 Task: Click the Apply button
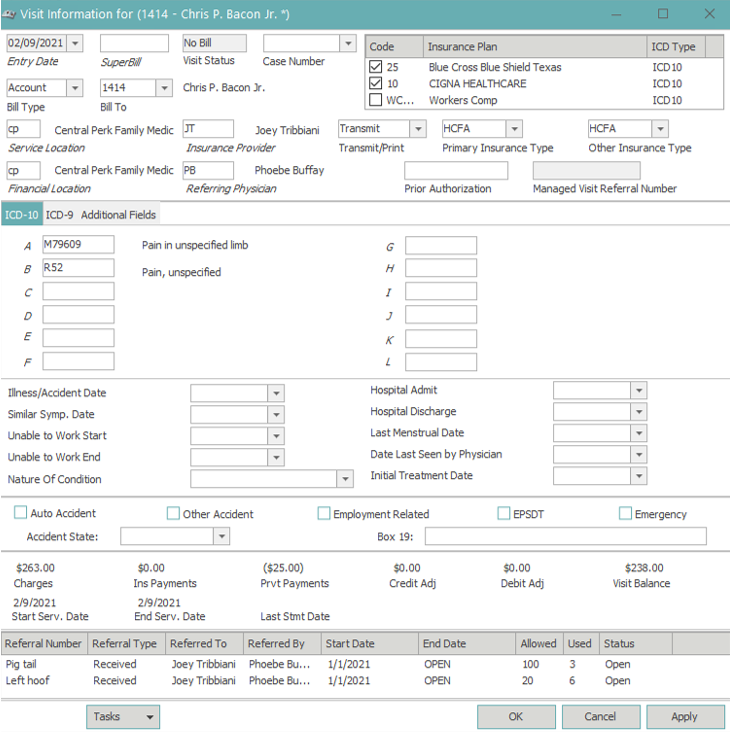click(684, 717)
